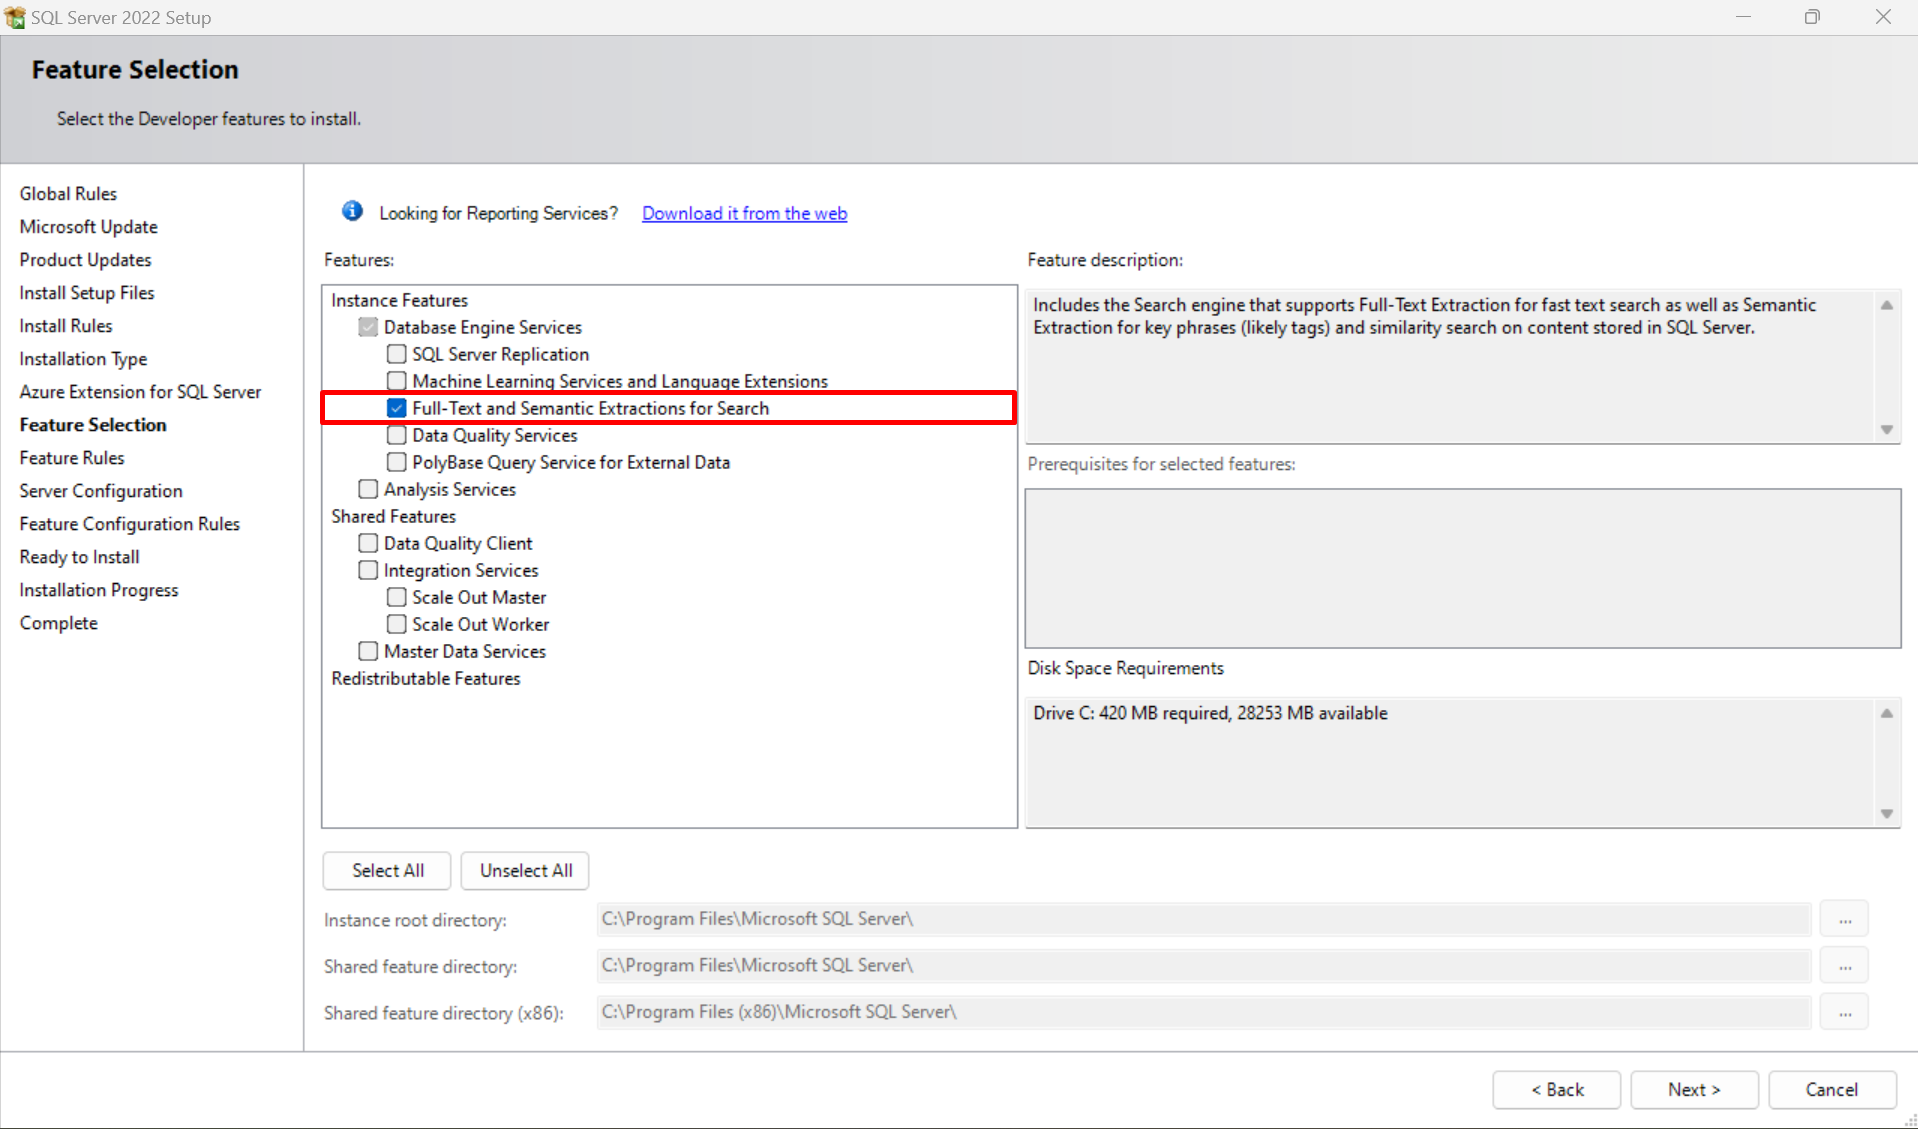Click the Next button

[x=1693, y=1090]
